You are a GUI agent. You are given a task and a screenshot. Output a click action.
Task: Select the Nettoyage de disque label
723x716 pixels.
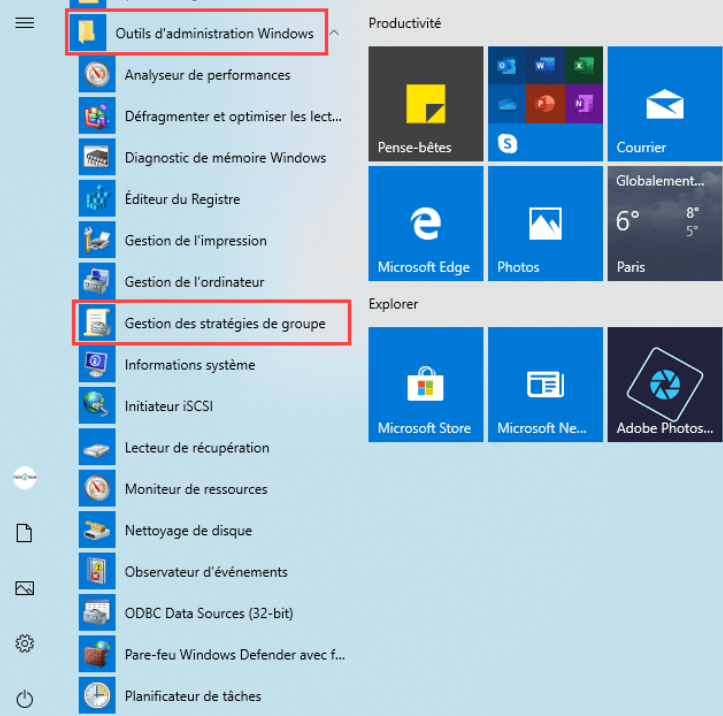point(189,530)
